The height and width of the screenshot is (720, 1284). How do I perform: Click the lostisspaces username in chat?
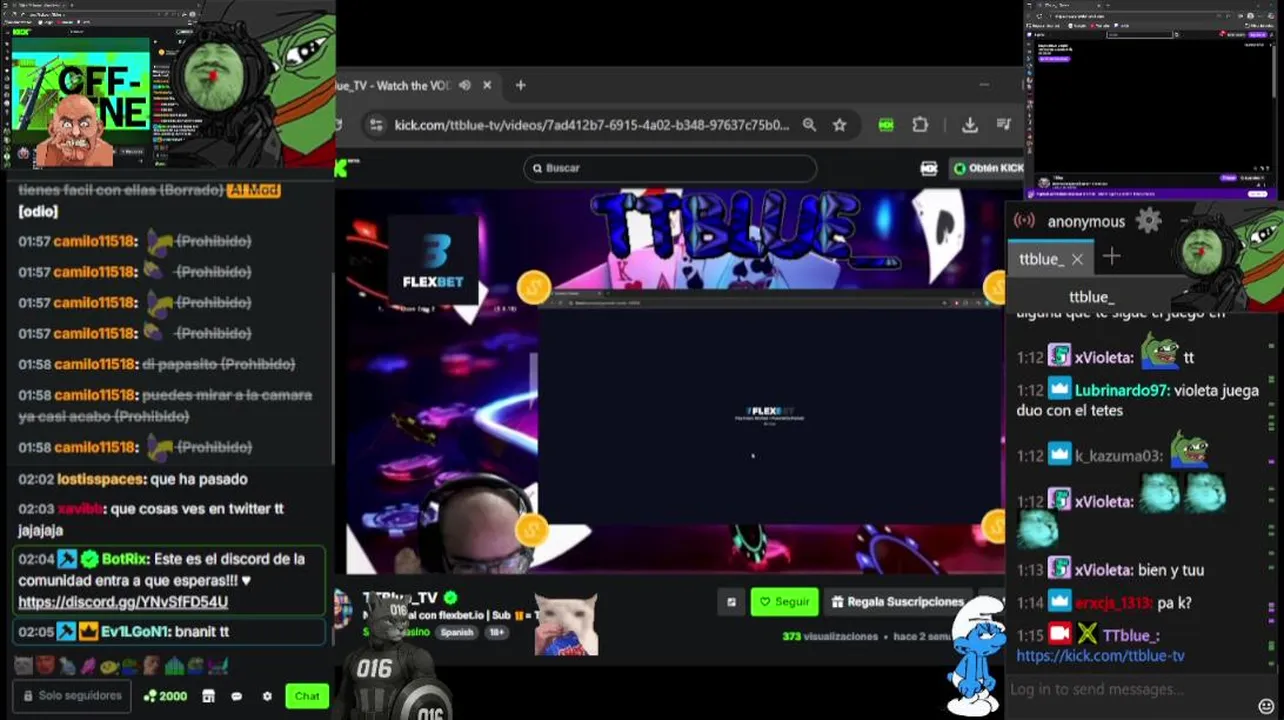101,479
